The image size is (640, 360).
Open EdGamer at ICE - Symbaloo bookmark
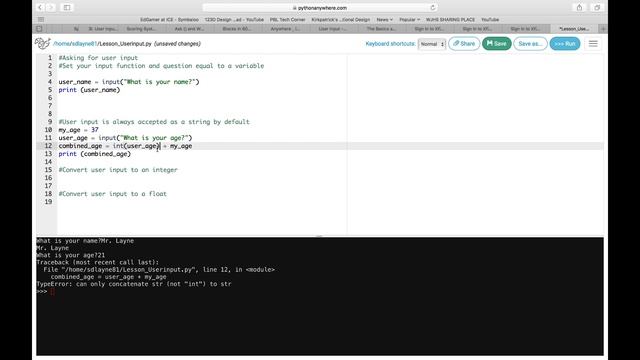tap(169, 20)
